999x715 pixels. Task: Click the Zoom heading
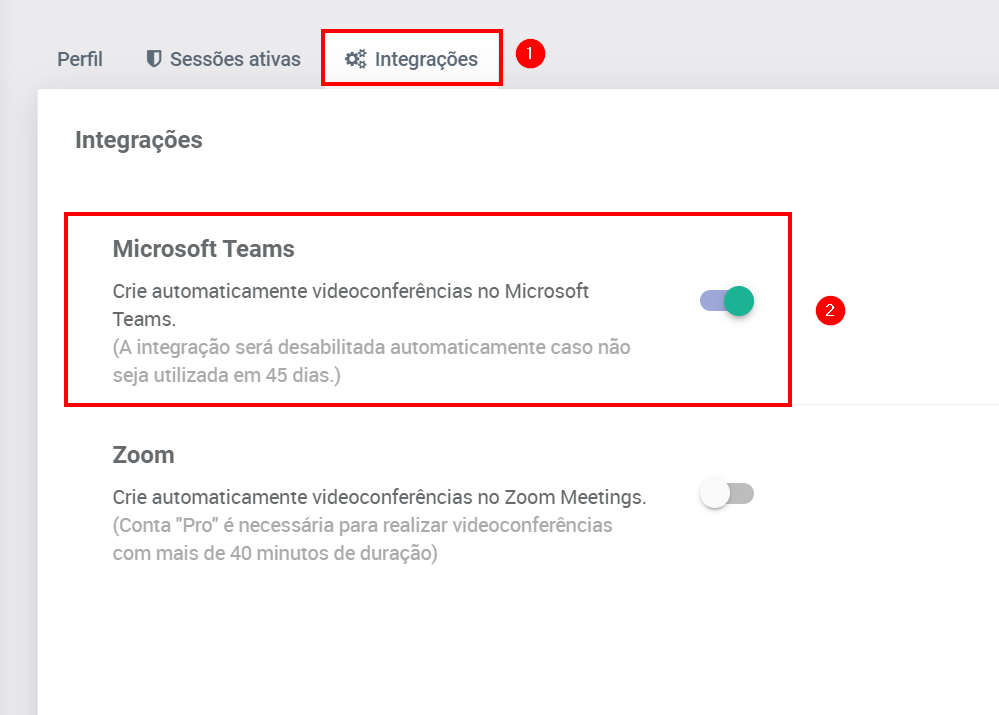click(x=143, y=455)
